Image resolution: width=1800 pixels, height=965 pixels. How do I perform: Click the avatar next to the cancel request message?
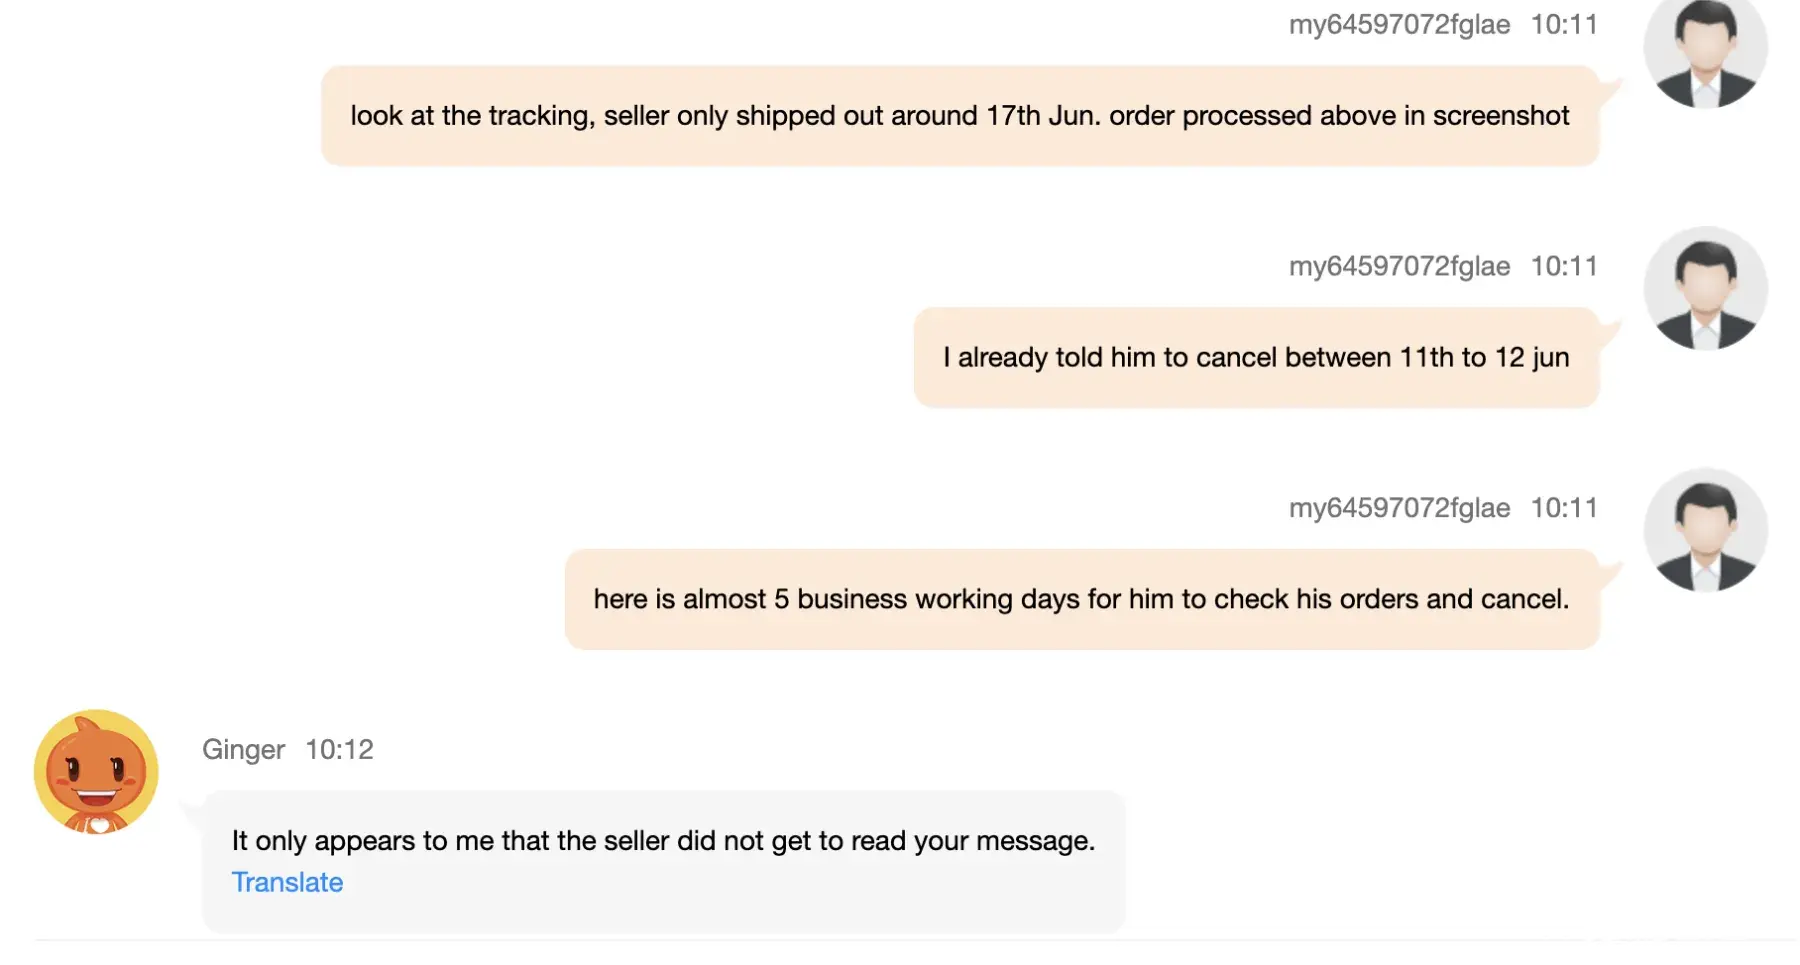point(1705,288)
